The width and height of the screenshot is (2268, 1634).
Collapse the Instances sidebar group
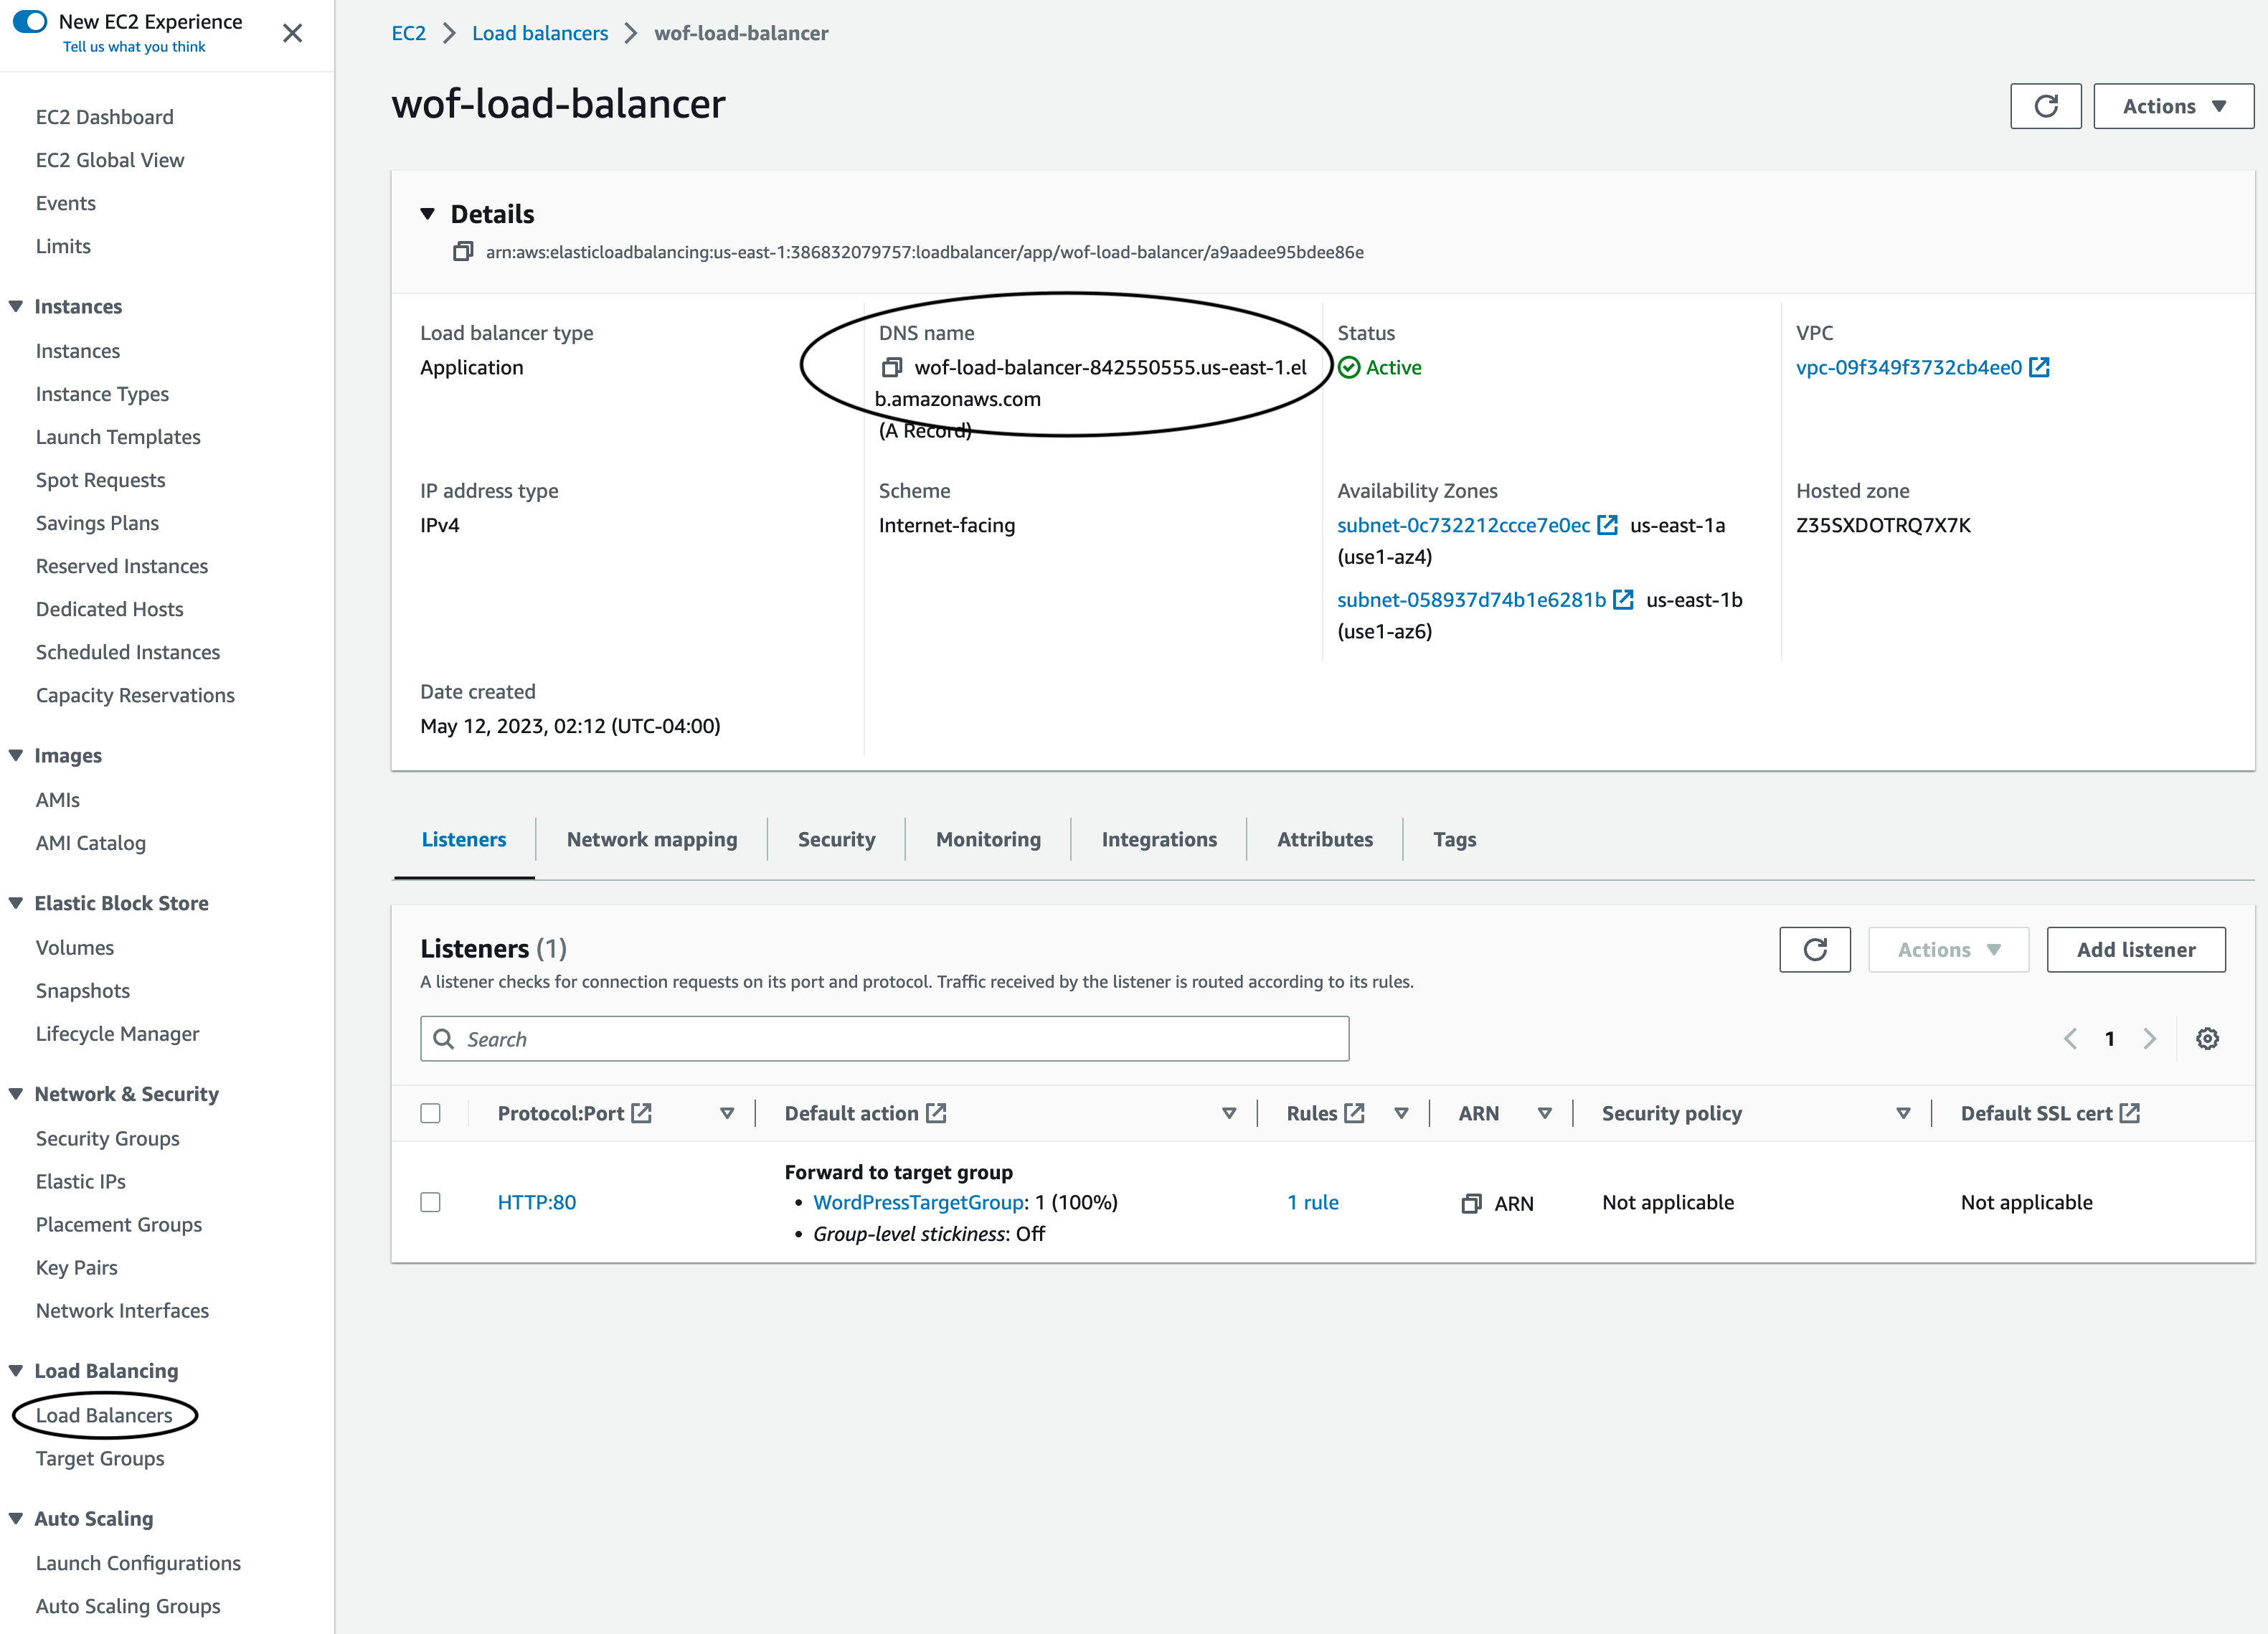click(16, 306)
